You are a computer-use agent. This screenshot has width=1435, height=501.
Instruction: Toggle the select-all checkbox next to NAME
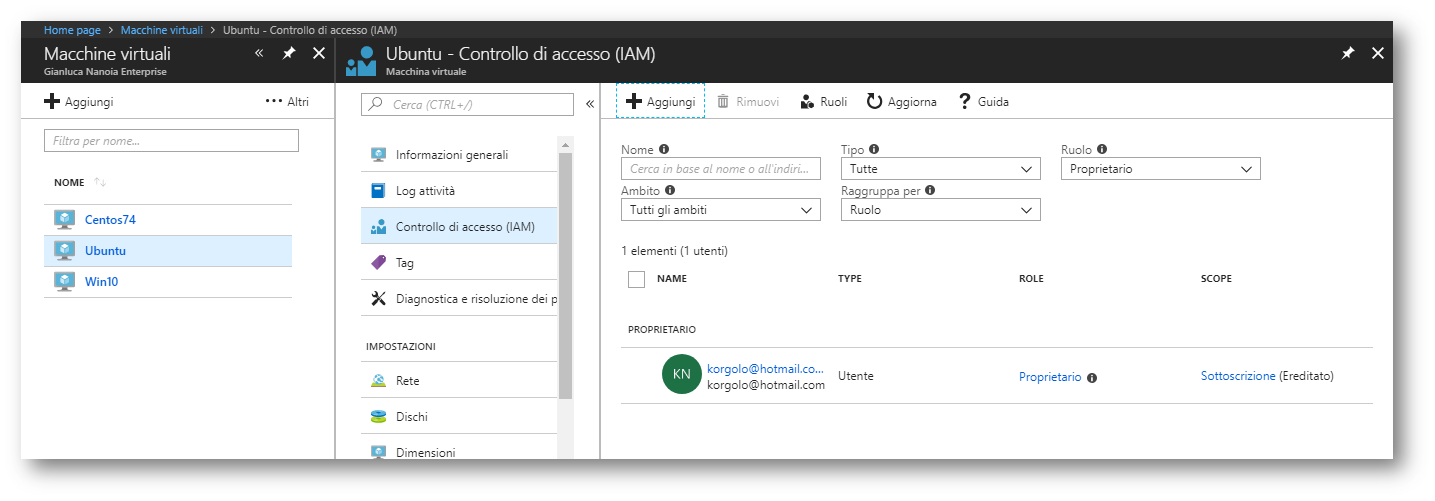[636, 279]
